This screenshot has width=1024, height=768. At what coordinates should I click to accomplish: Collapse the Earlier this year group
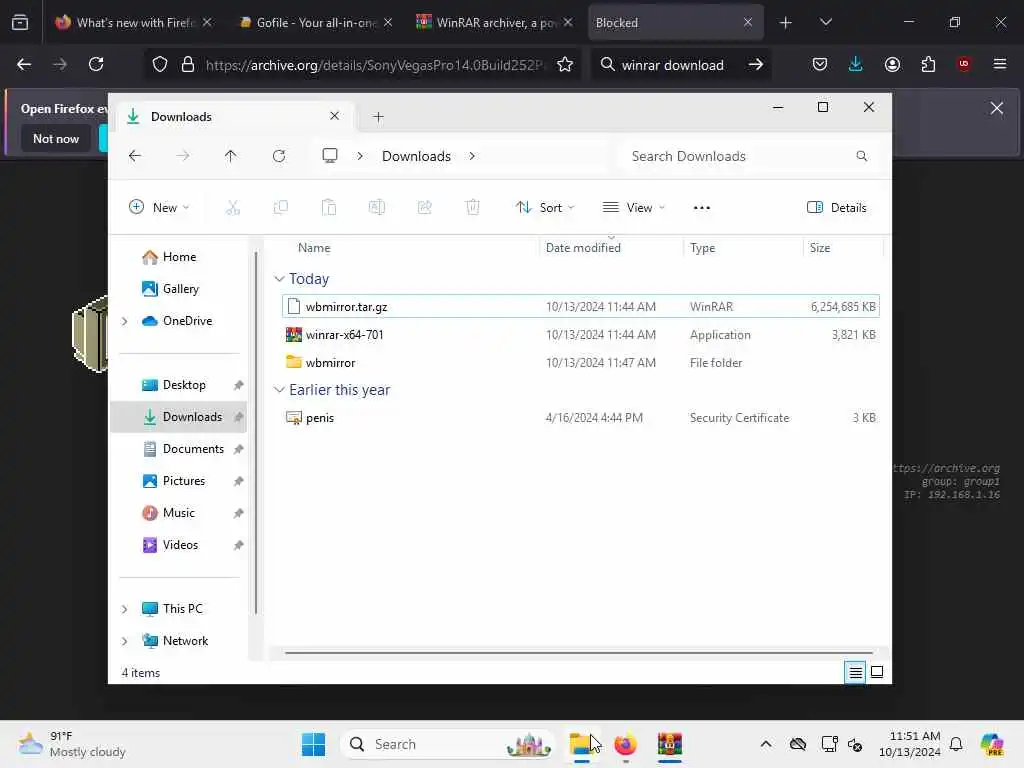point(279,390)
